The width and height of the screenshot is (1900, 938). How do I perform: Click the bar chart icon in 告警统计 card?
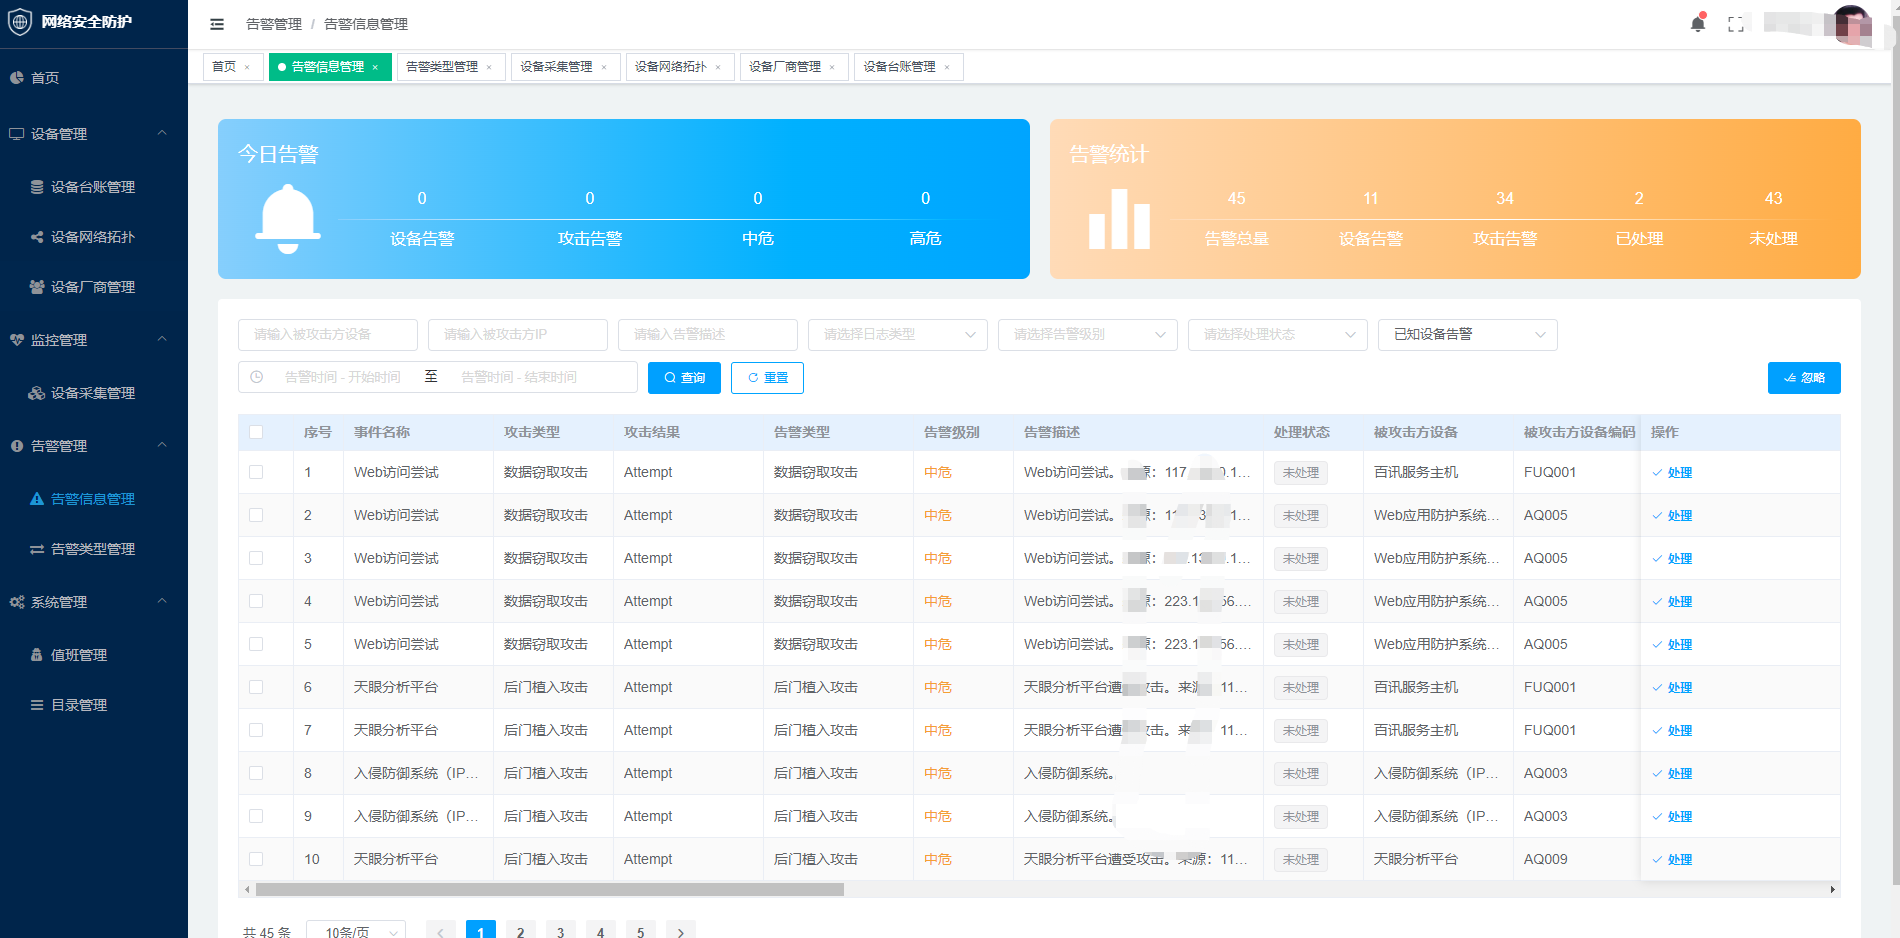1119,219
